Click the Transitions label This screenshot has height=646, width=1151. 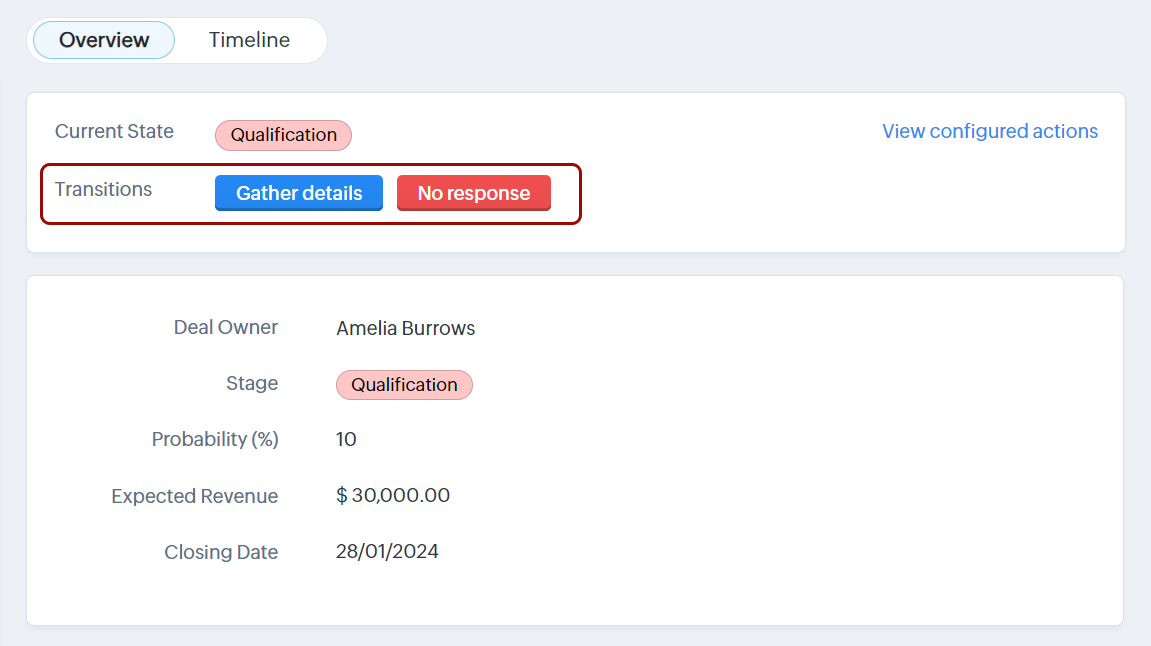pos(103,189)
